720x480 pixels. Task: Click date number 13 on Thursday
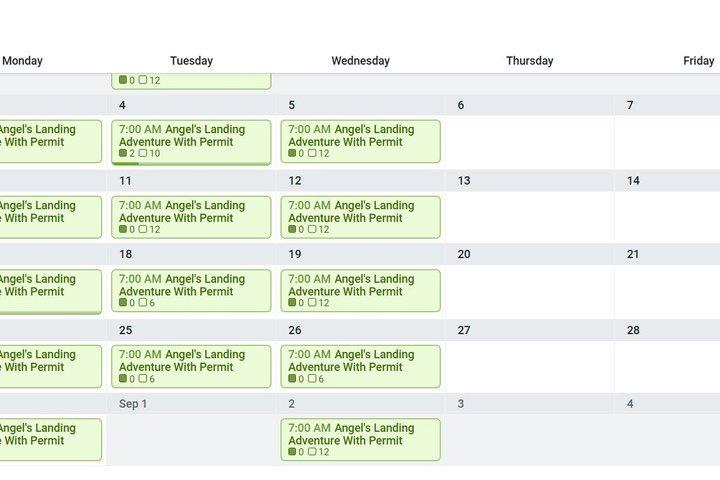pos(464,181)
